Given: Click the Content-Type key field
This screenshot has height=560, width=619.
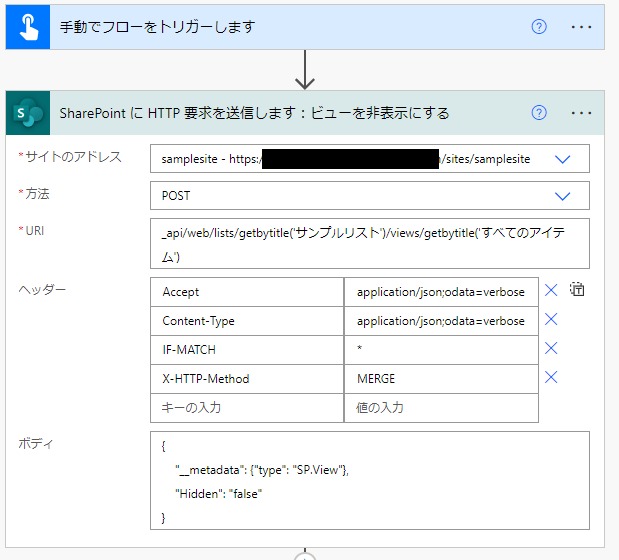Looking at the screenshot, I should click(x=247, y=321).
